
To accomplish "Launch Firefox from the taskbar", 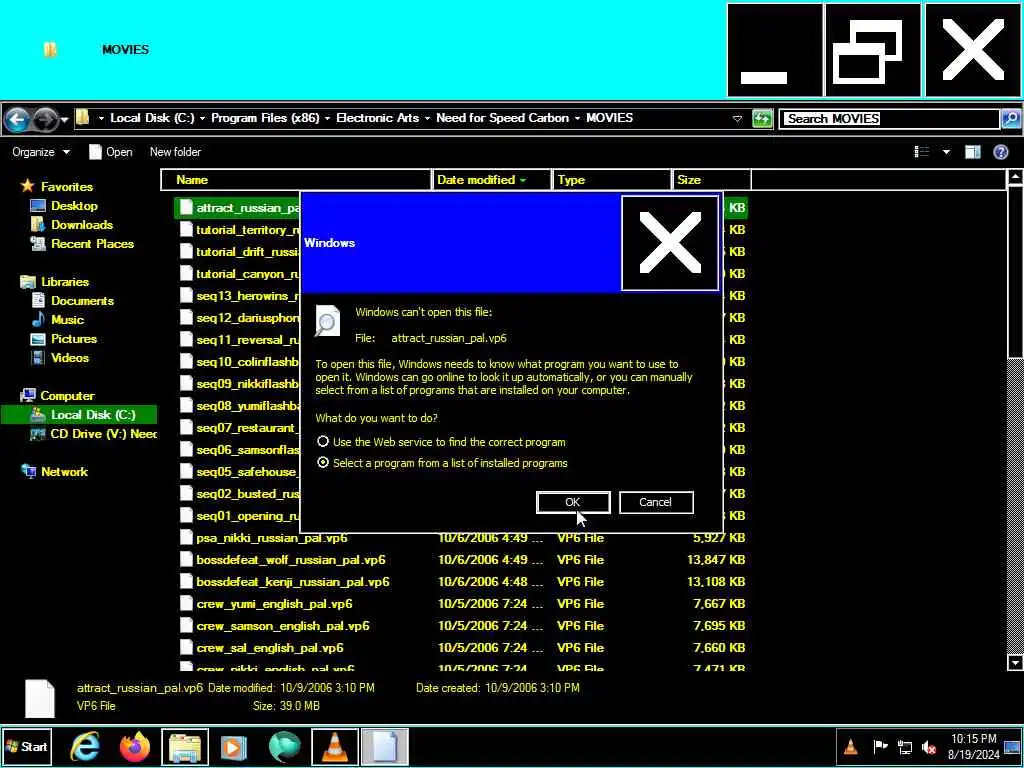I will pos(135,746).
